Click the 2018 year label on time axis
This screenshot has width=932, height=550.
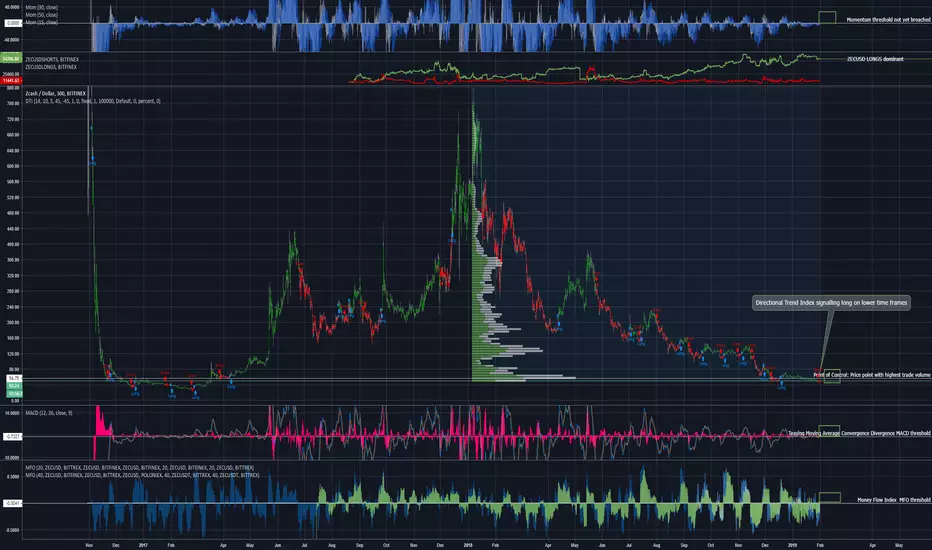[x=468, y=545]
